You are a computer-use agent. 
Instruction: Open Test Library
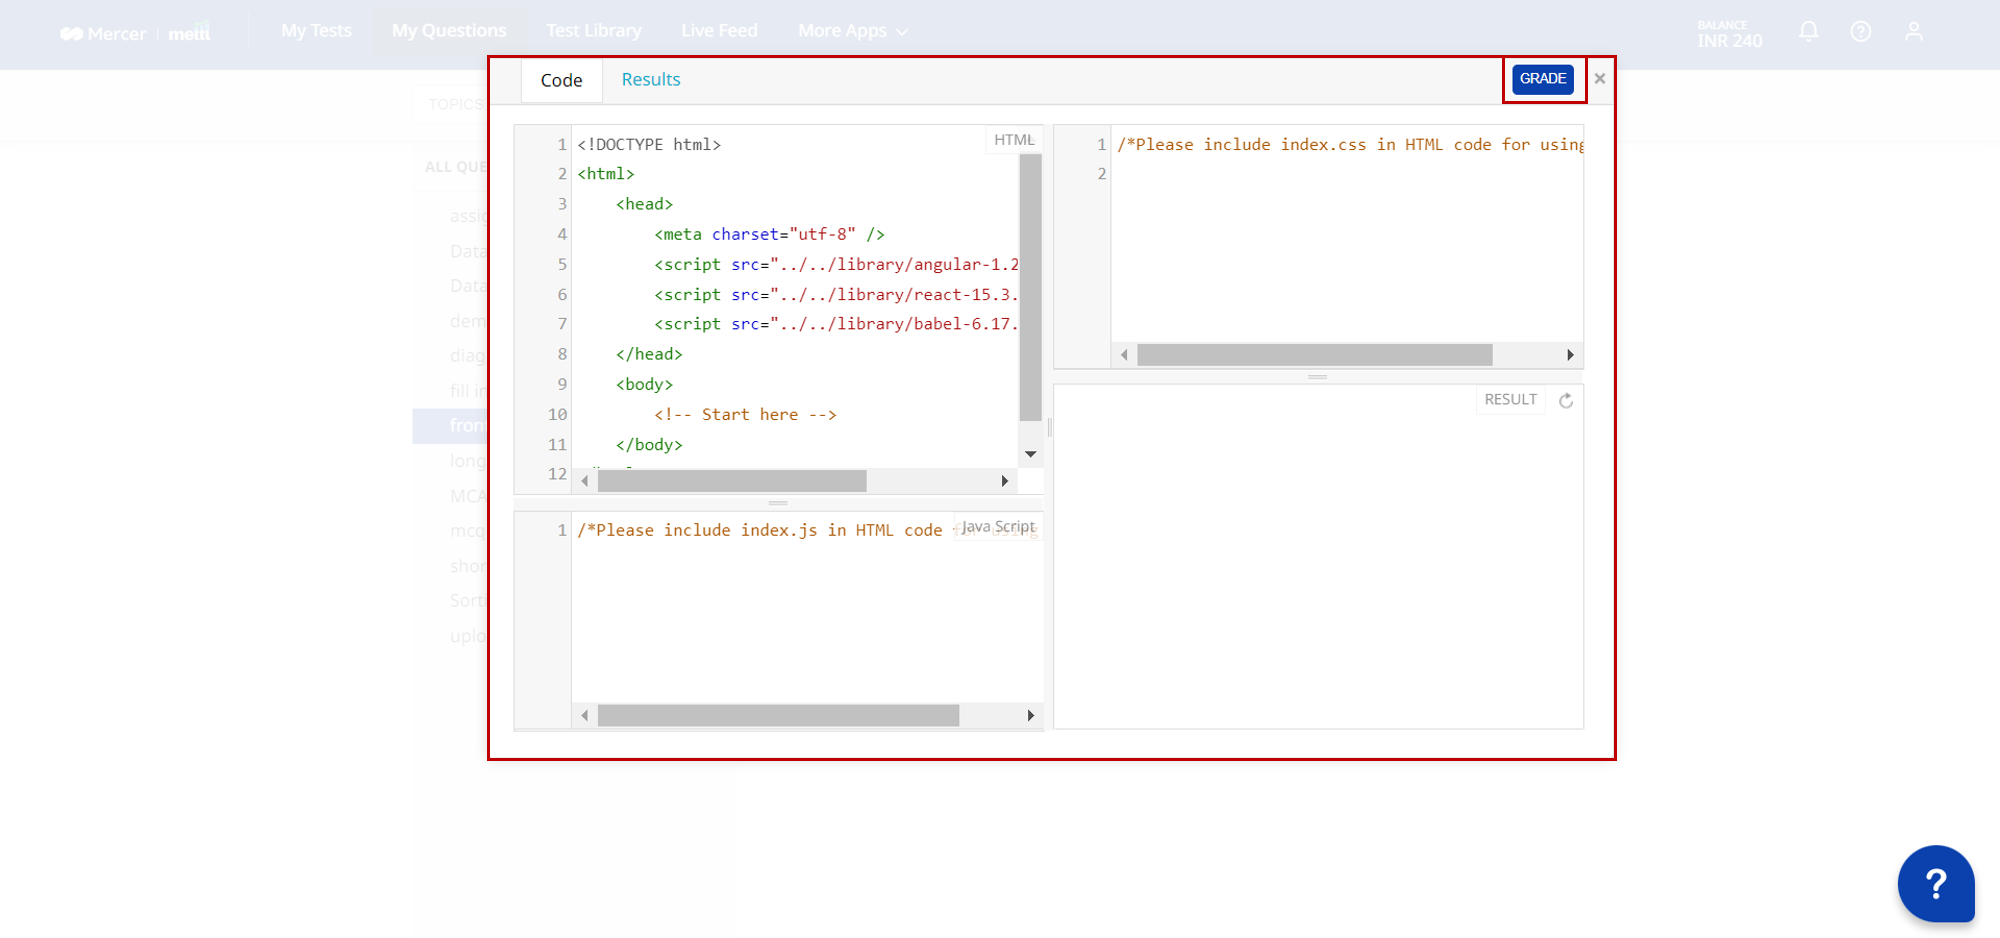coord(594,31)
